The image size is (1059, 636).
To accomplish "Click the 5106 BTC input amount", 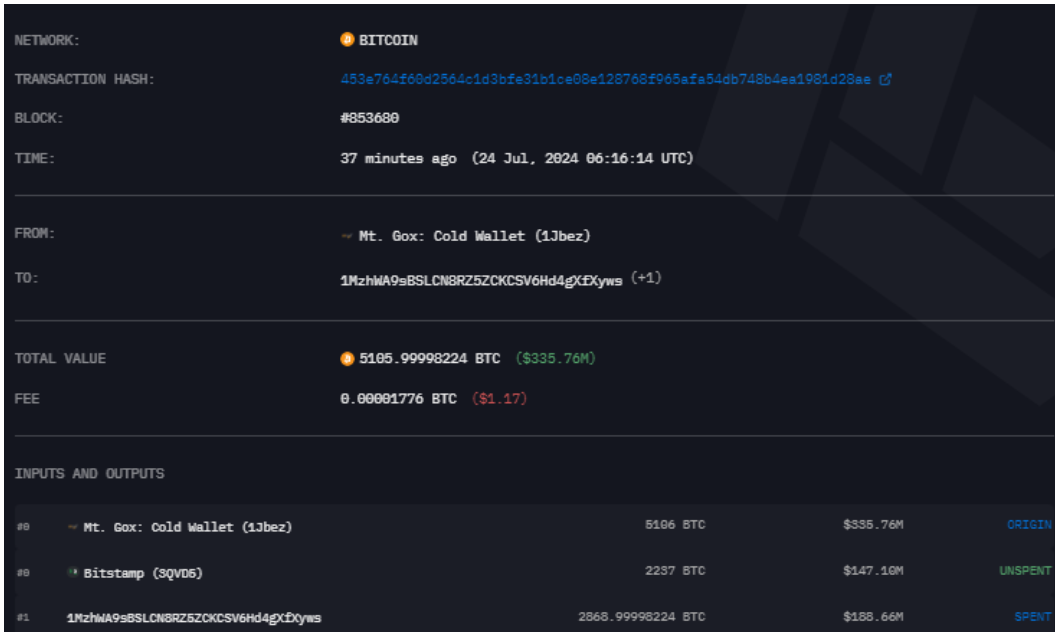I will click(x=675, y=525).
